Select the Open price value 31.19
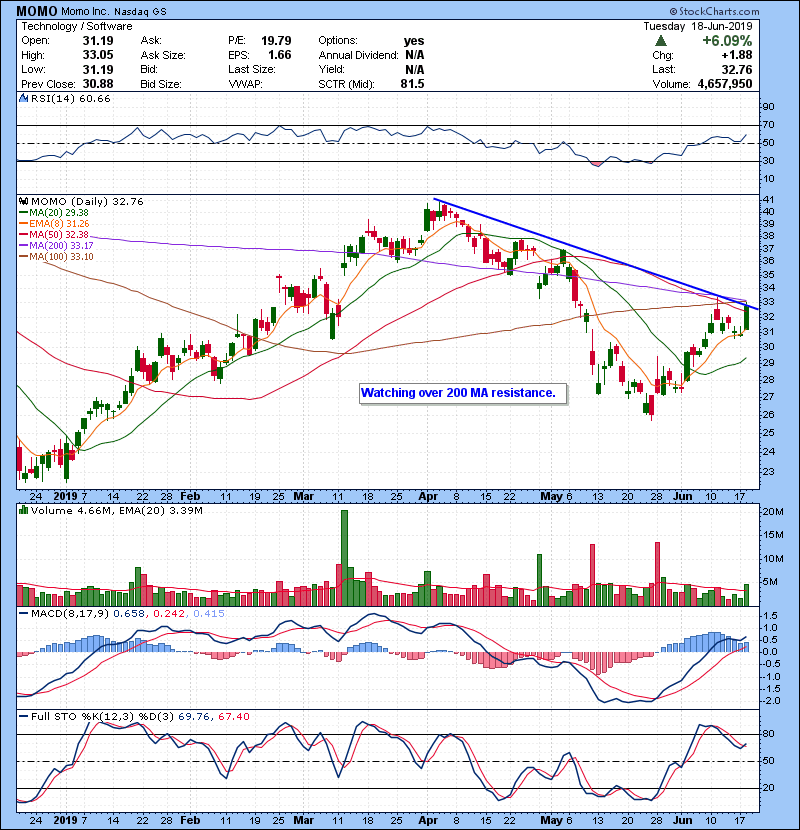The image size is (800, 830). click(98, 41)
